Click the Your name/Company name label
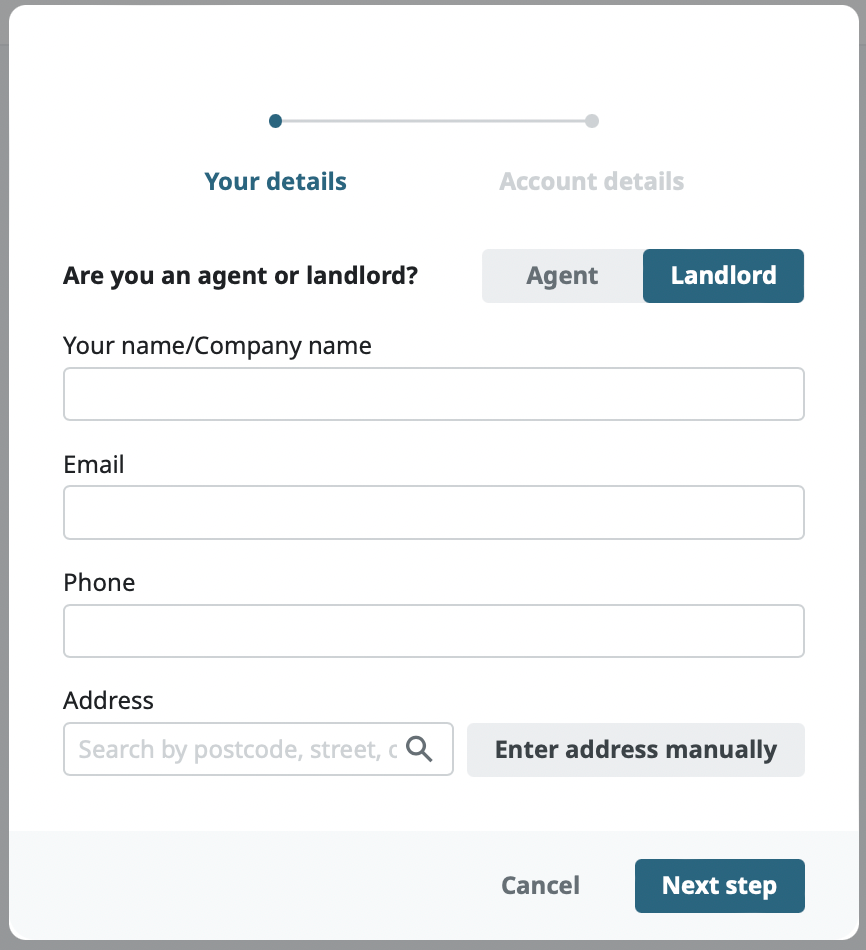Screen dimensions: 866x950 pyautogui.click(x=217, y=346)
